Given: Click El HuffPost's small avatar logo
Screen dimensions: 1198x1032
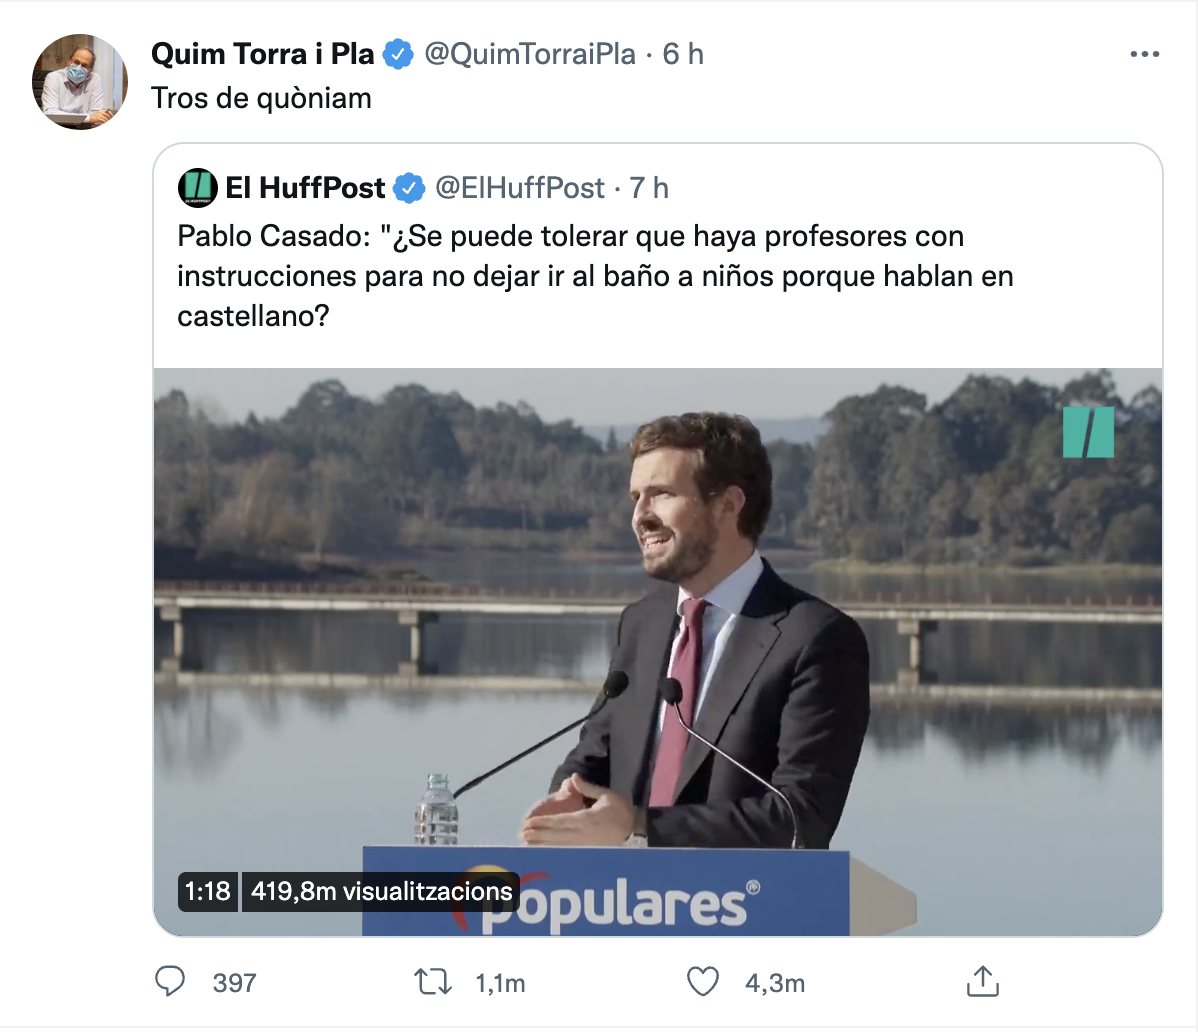Looking at the screenshot, I should point(197,188).
